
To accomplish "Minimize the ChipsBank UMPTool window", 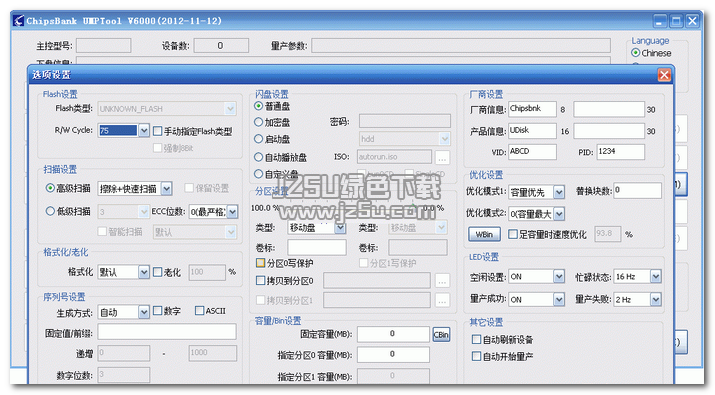I will coord(659,21).
